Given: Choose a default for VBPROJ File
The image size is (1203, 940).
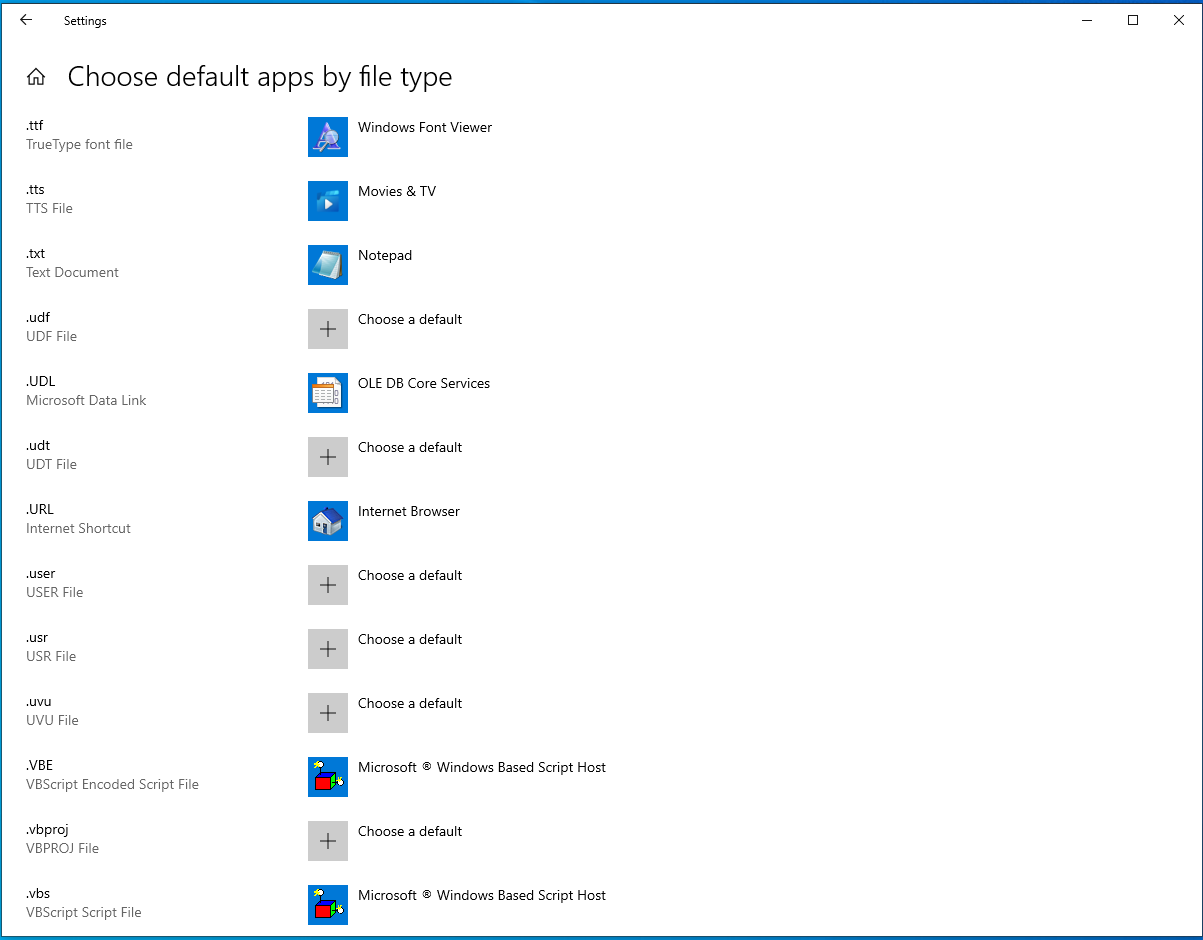Looking at the screenshot, I should (410, 831).
